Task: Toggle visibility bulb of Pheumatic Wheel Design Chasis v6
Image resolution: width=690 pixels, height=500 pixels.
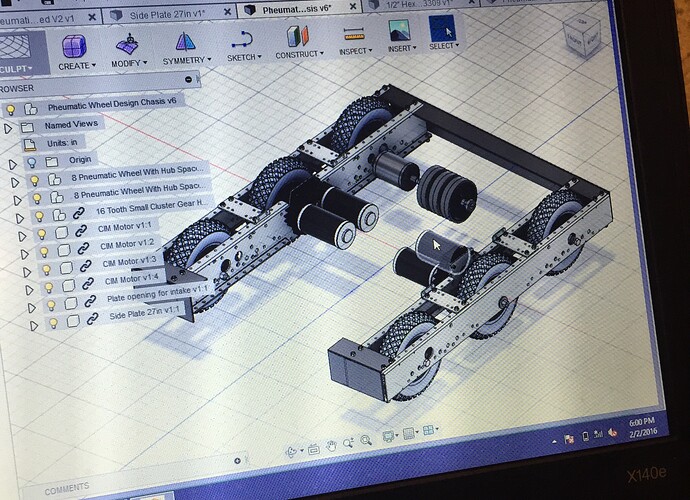Action: click(x=11, y=110)
